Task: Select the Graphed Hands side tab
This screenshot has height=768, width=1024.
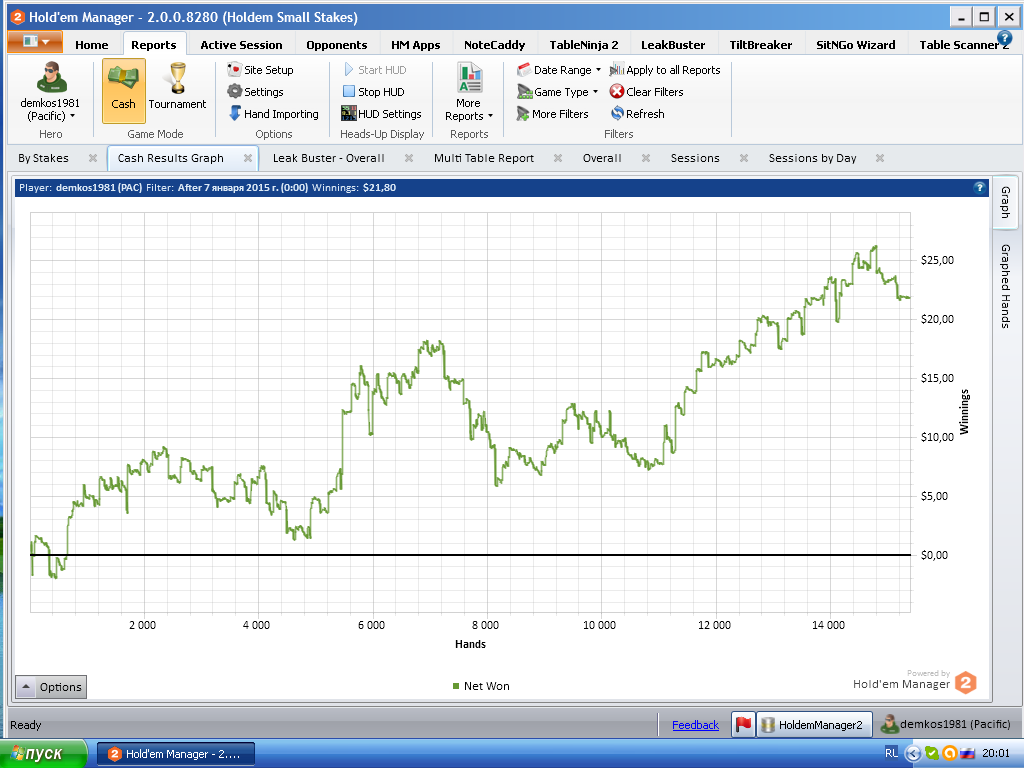Action: pyautogui.click(x=1006, y=285)
